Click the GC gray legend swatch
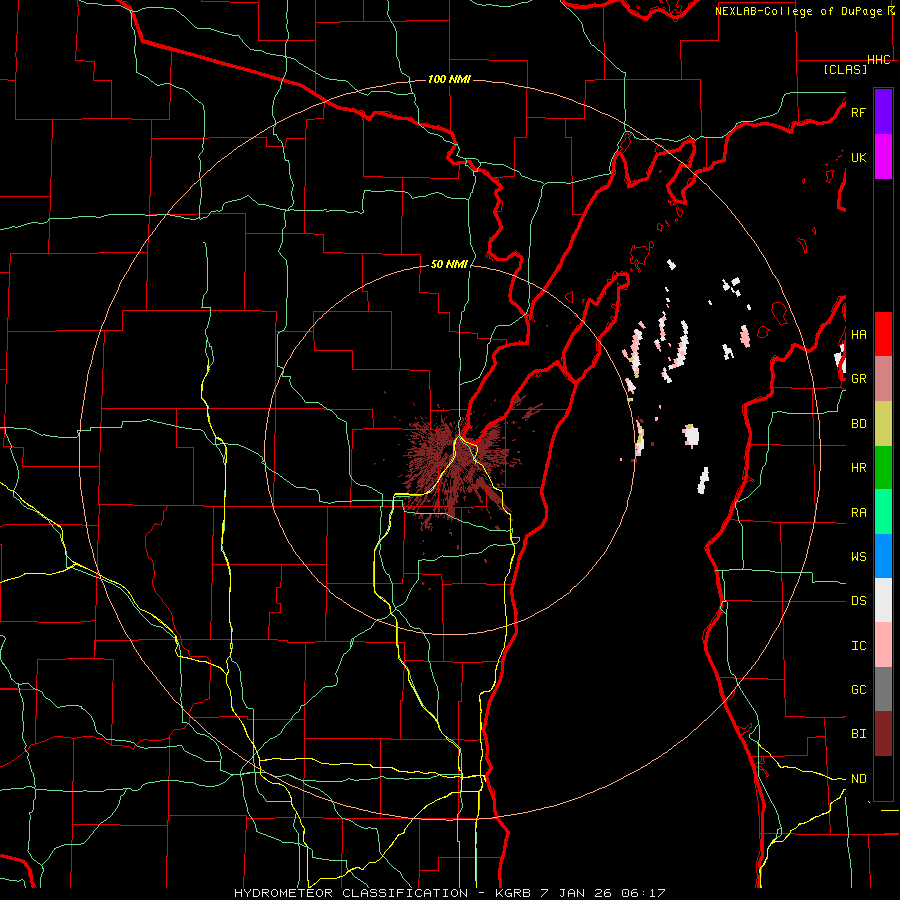Viewport: 900px width, 900px height. [x=883, y=689]
